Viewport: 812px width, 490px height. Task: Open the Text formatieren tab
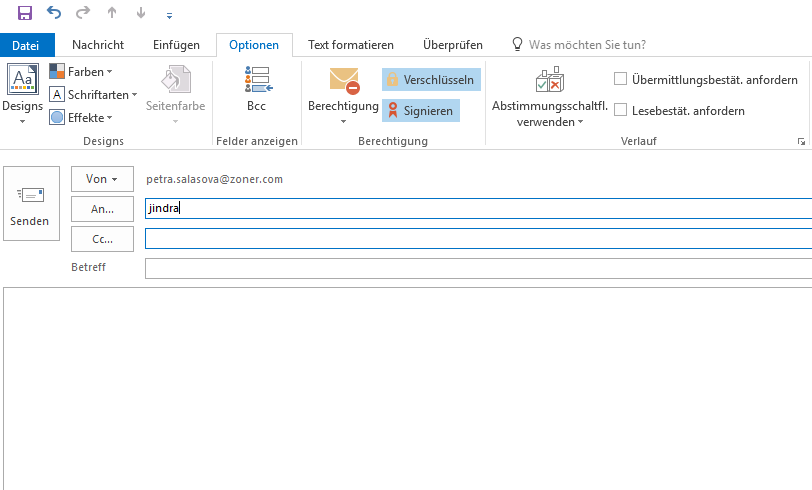[x=351, y=45]
